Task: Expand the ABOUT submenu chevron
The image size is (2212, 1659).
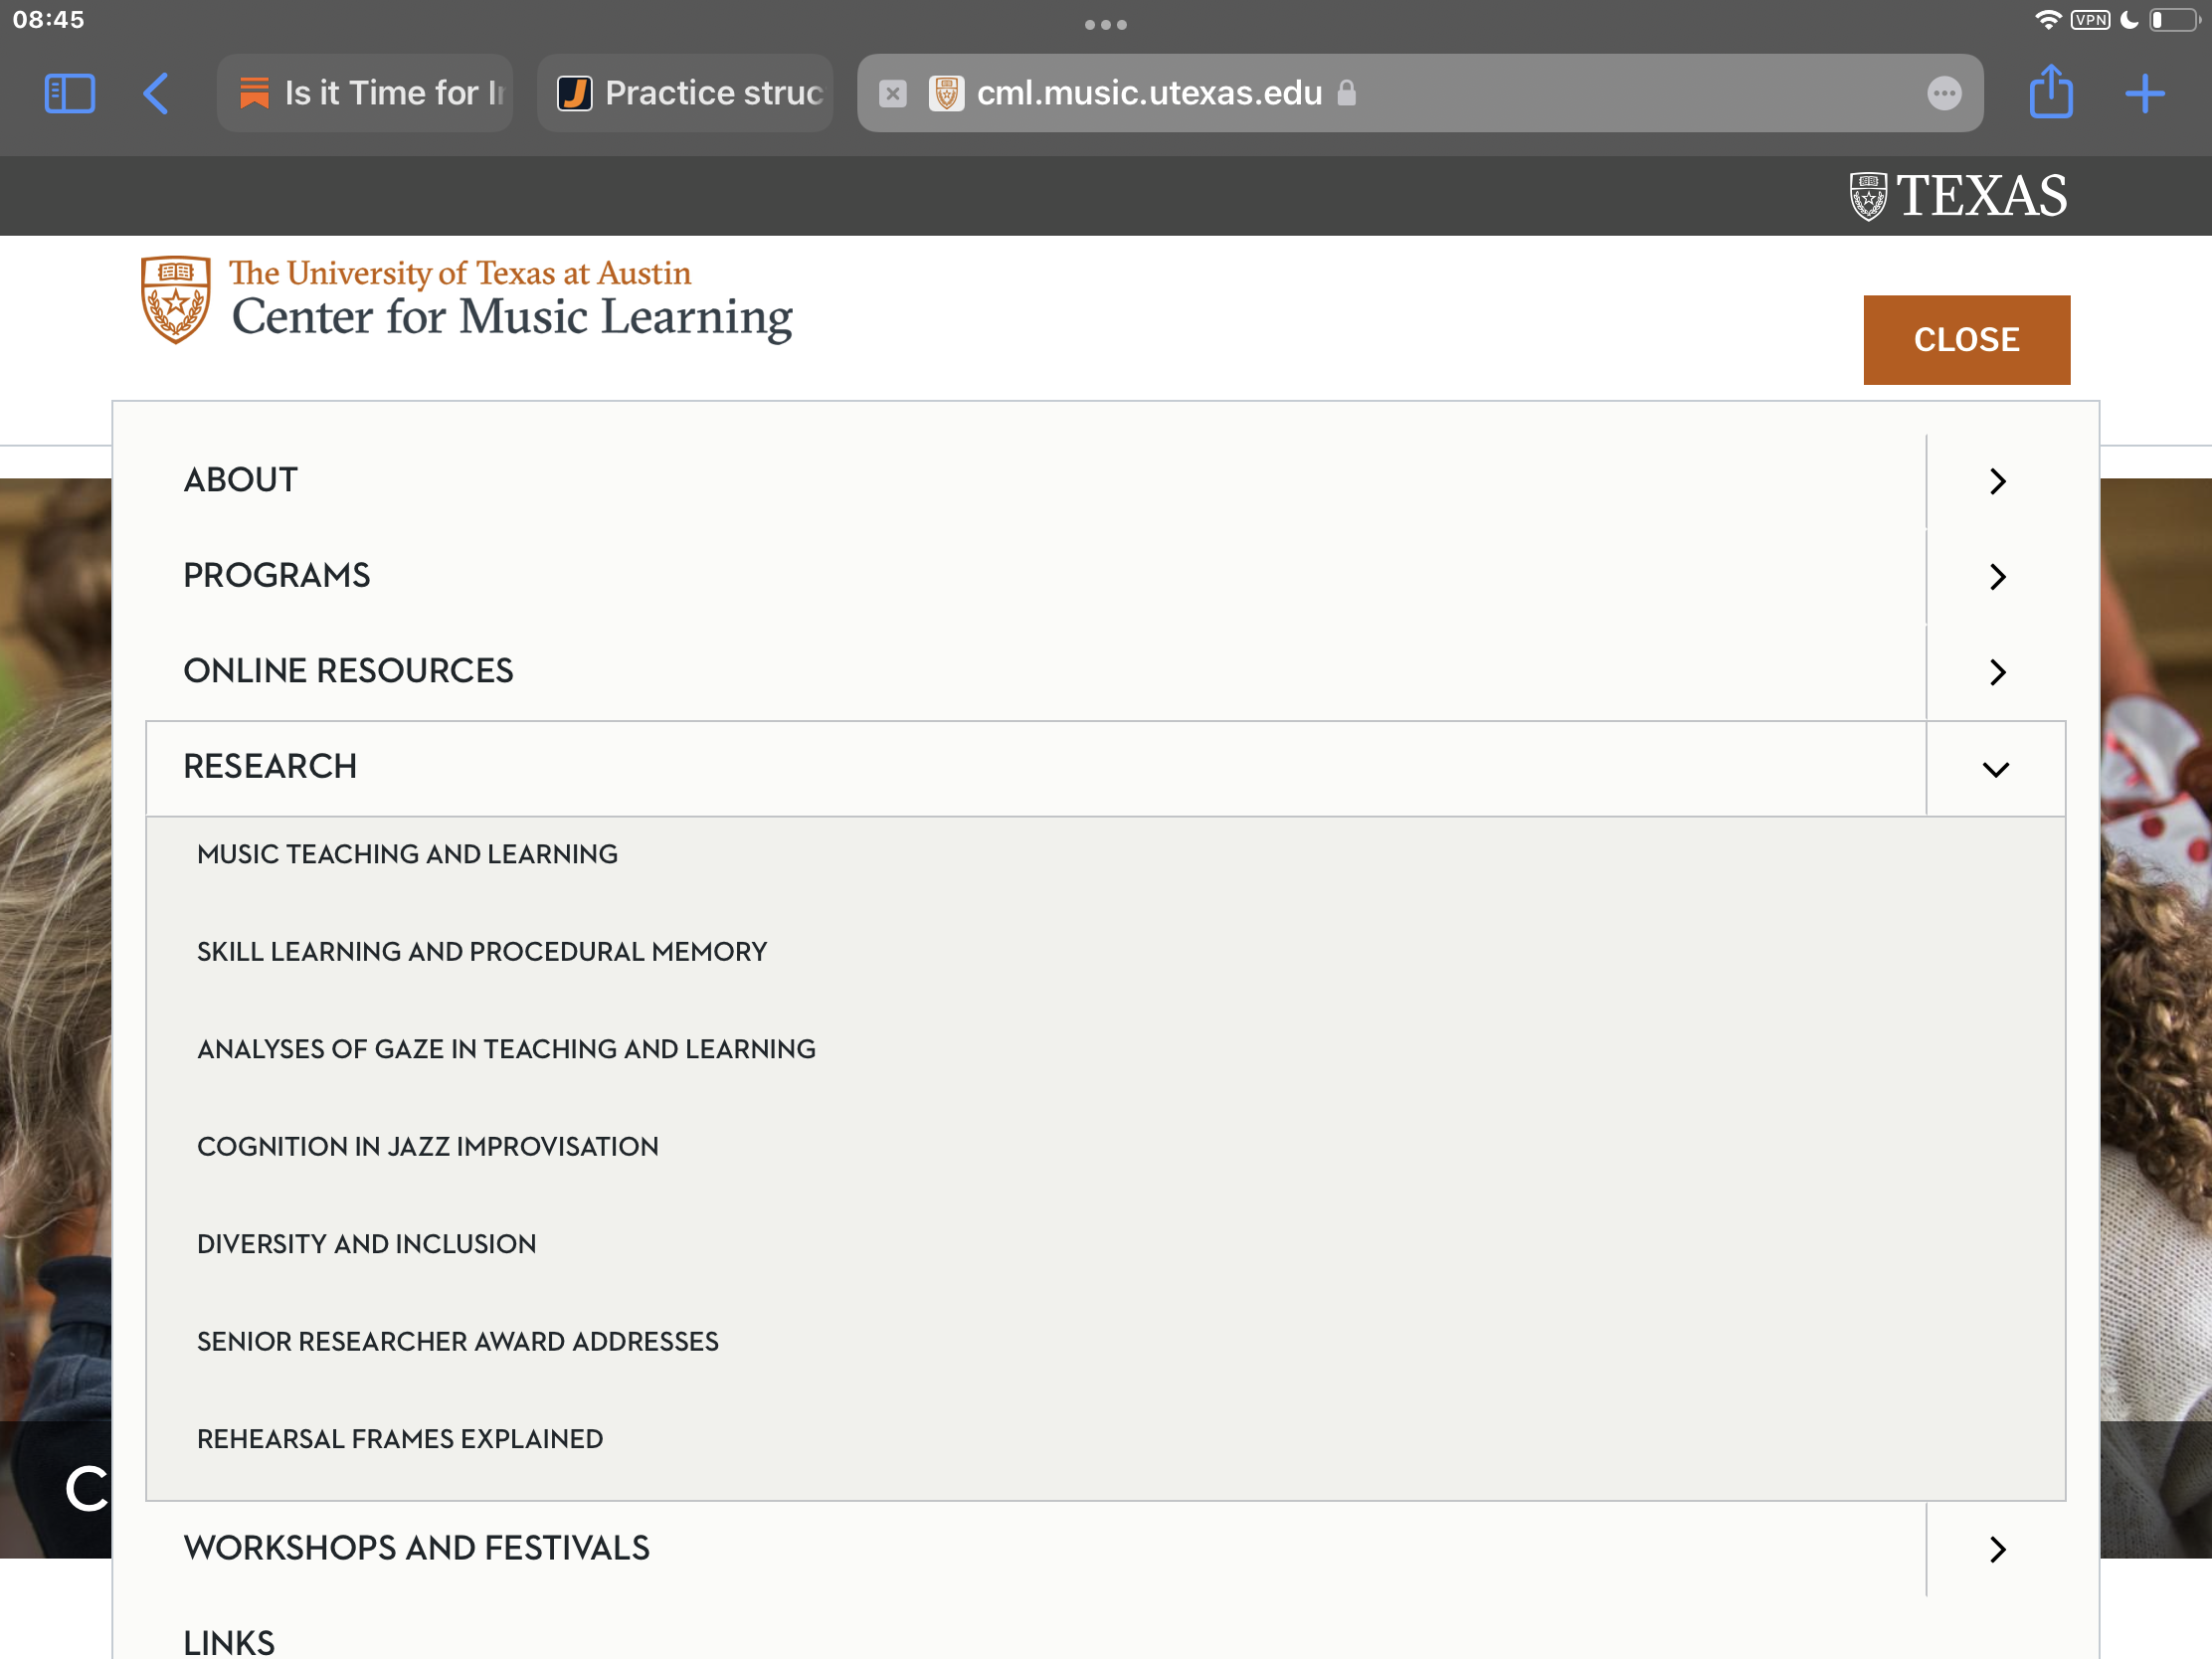Action: click(1996, 481)
